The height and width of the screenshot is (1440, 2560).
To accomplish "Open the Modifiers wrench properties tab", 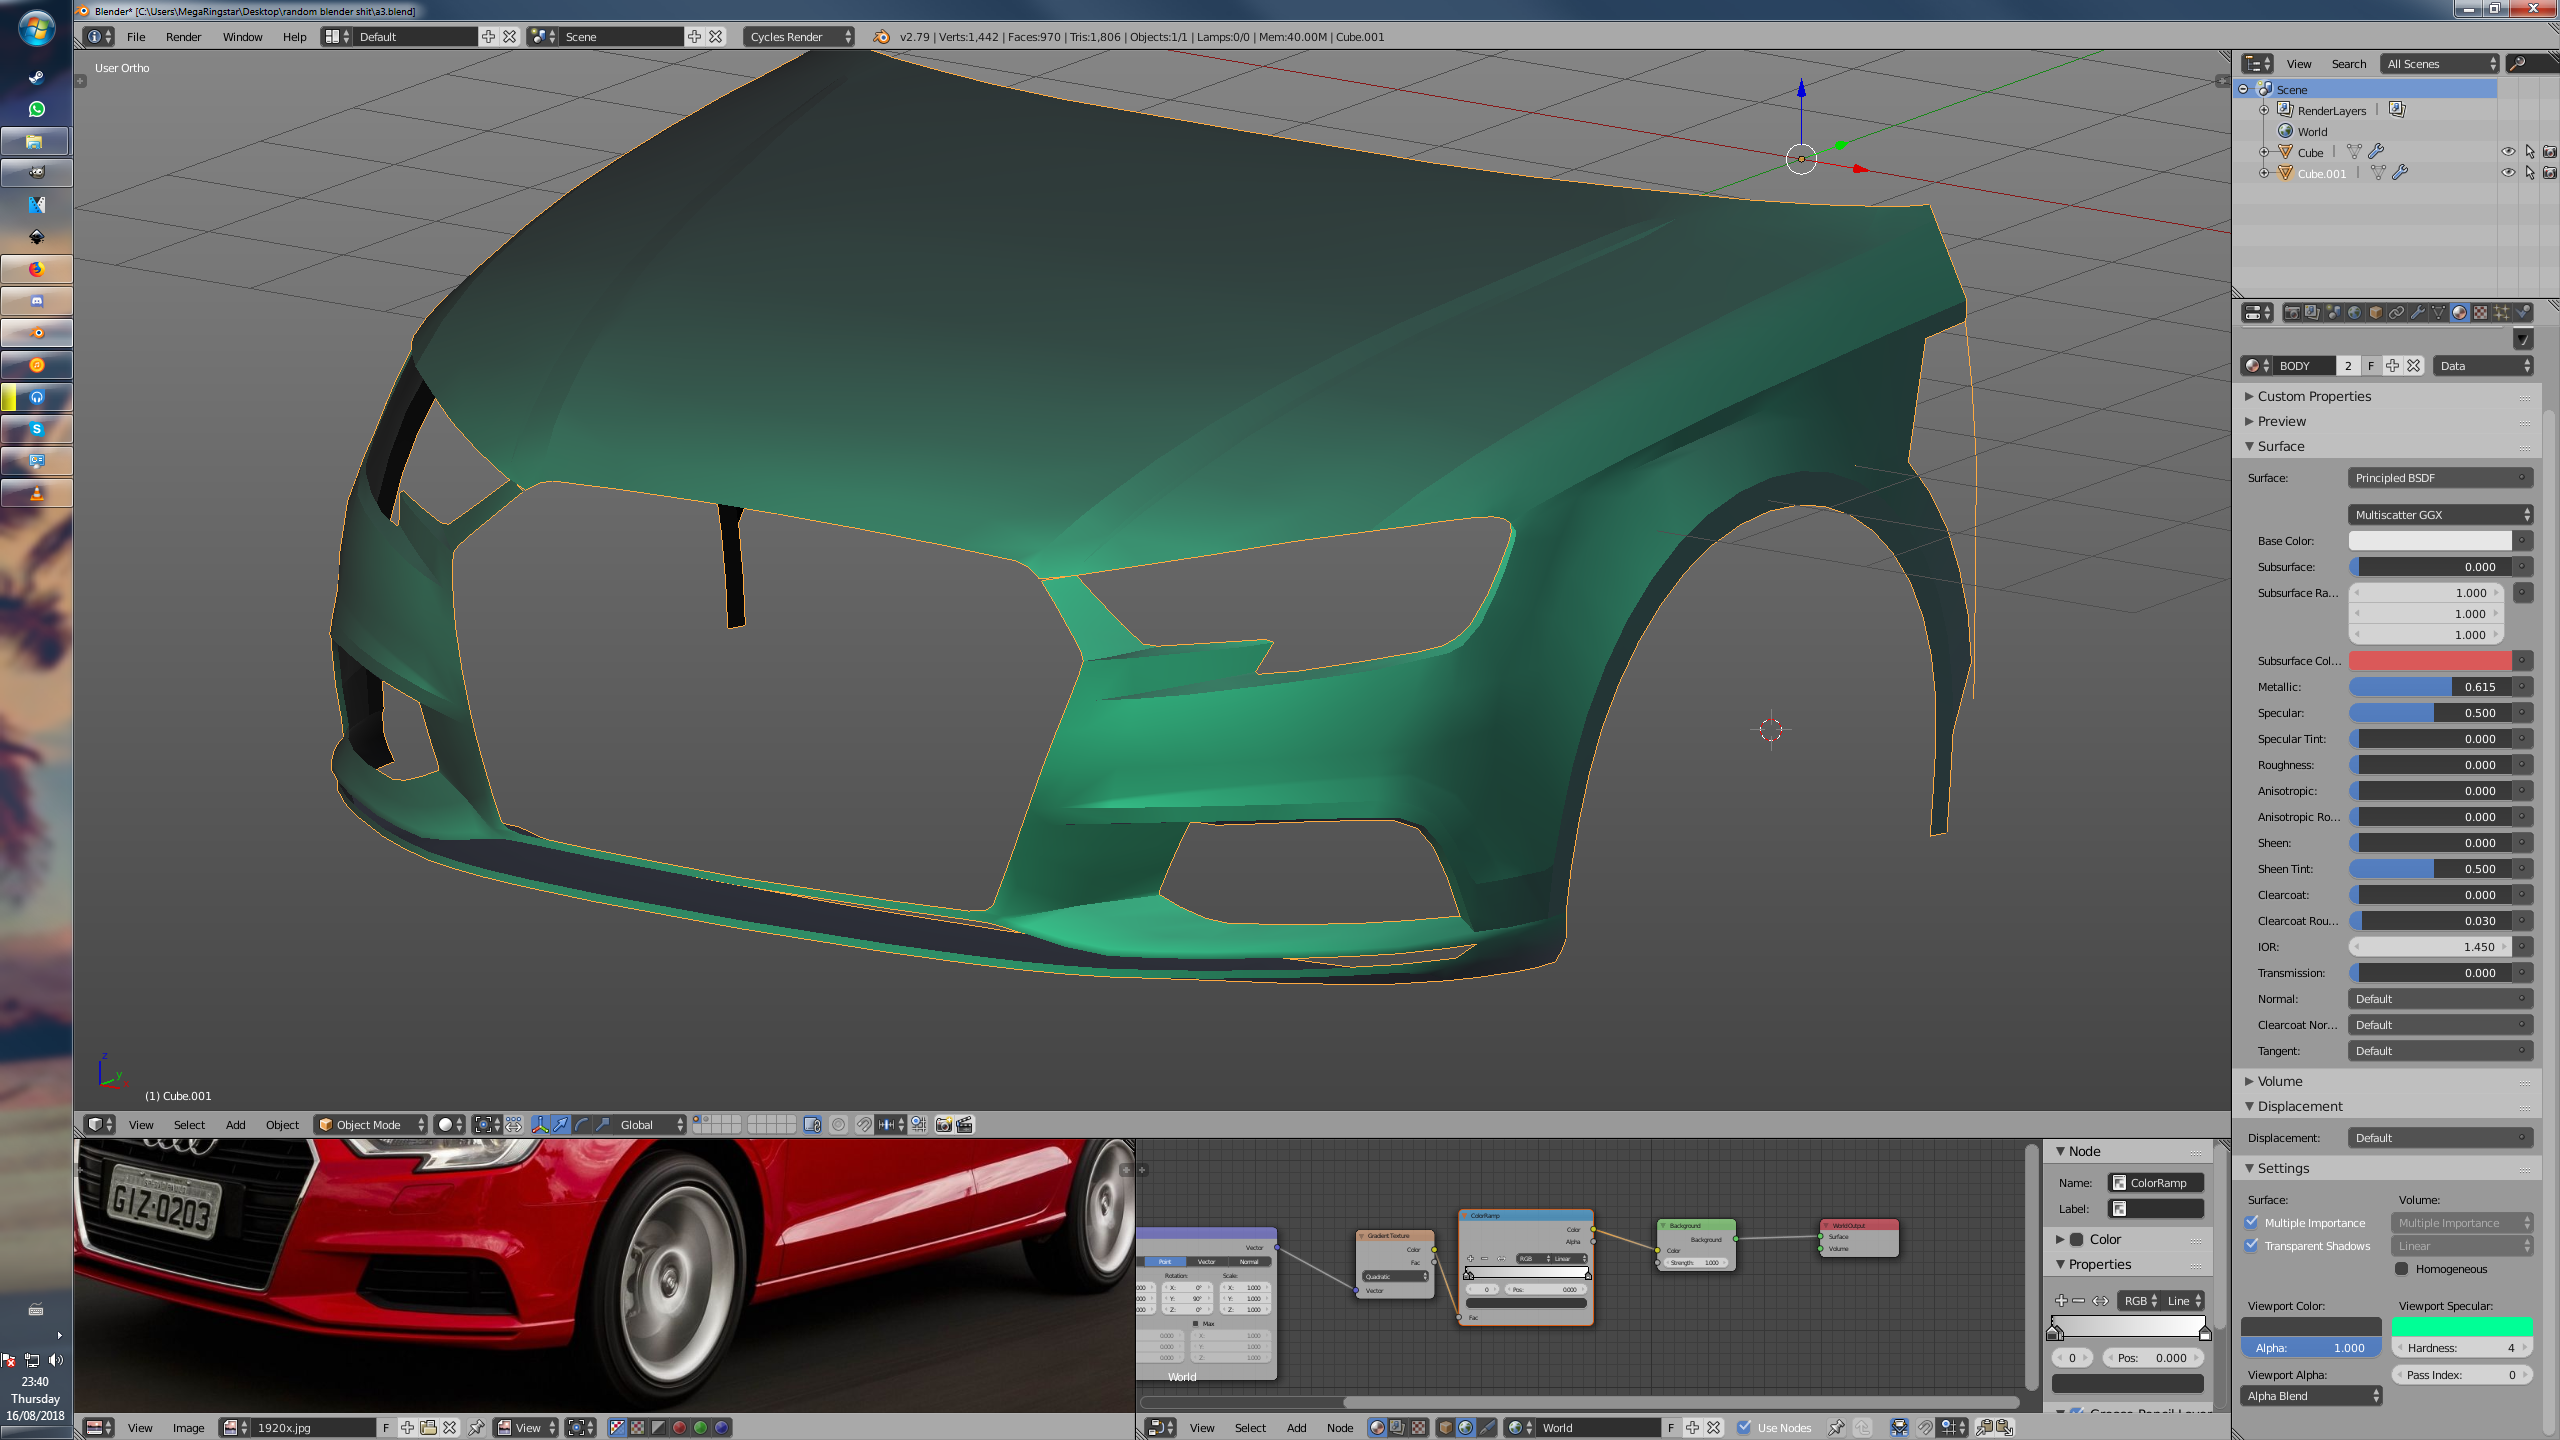I will coord(2418,313).
